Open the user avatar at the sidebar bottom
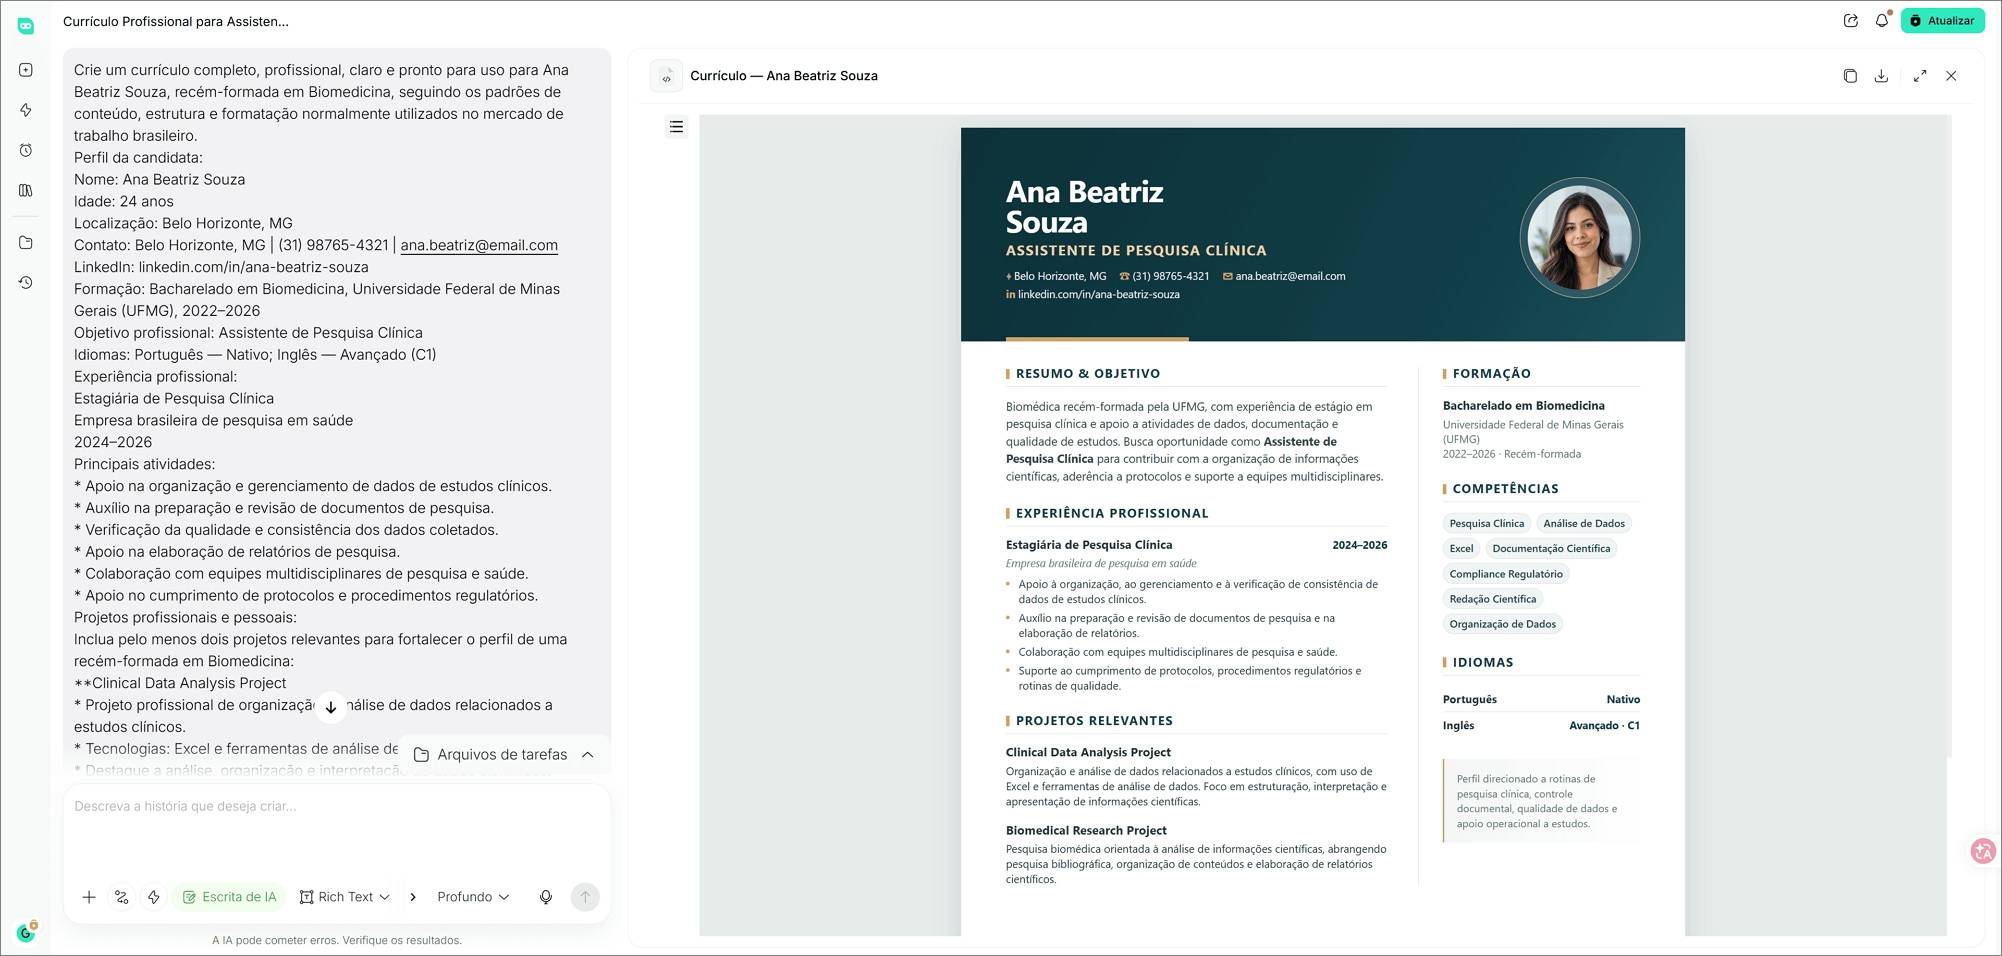The height and width of the screenshot is (956, 2002). click(x=26, y=932)
